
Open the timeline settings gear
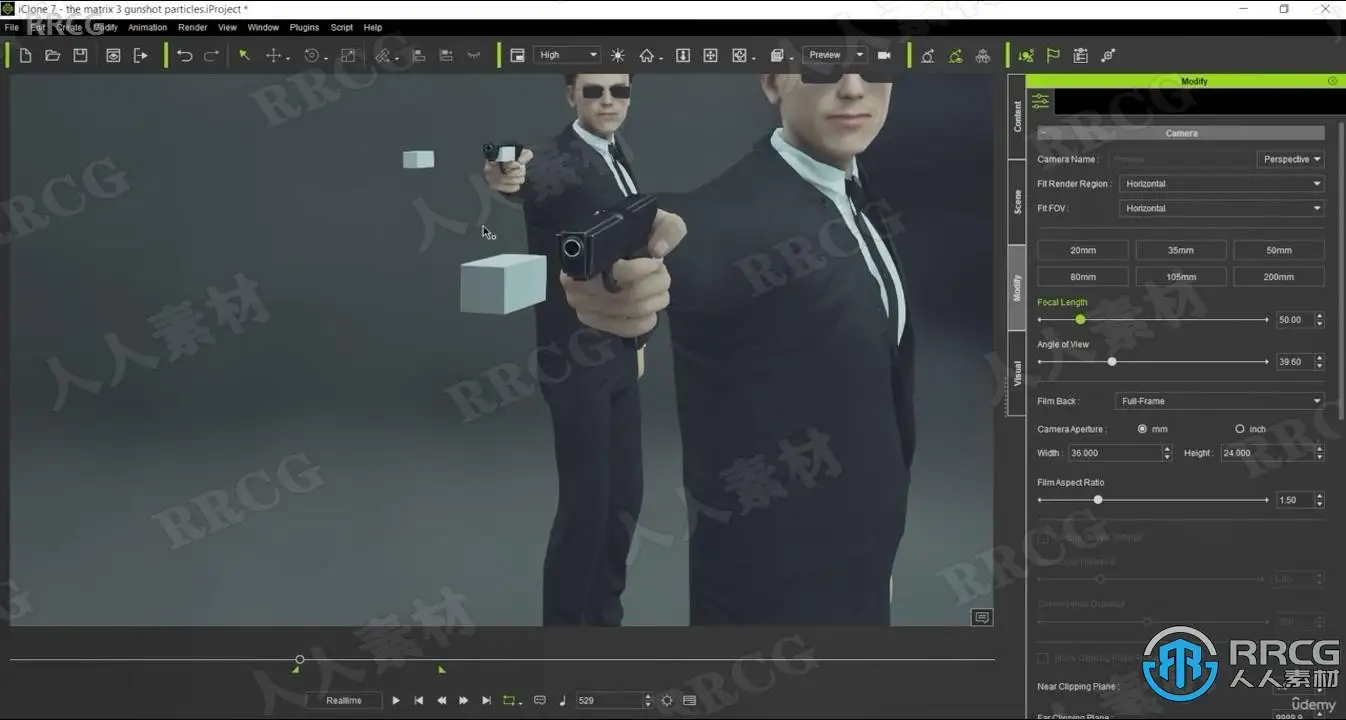[x=667, y=701]
